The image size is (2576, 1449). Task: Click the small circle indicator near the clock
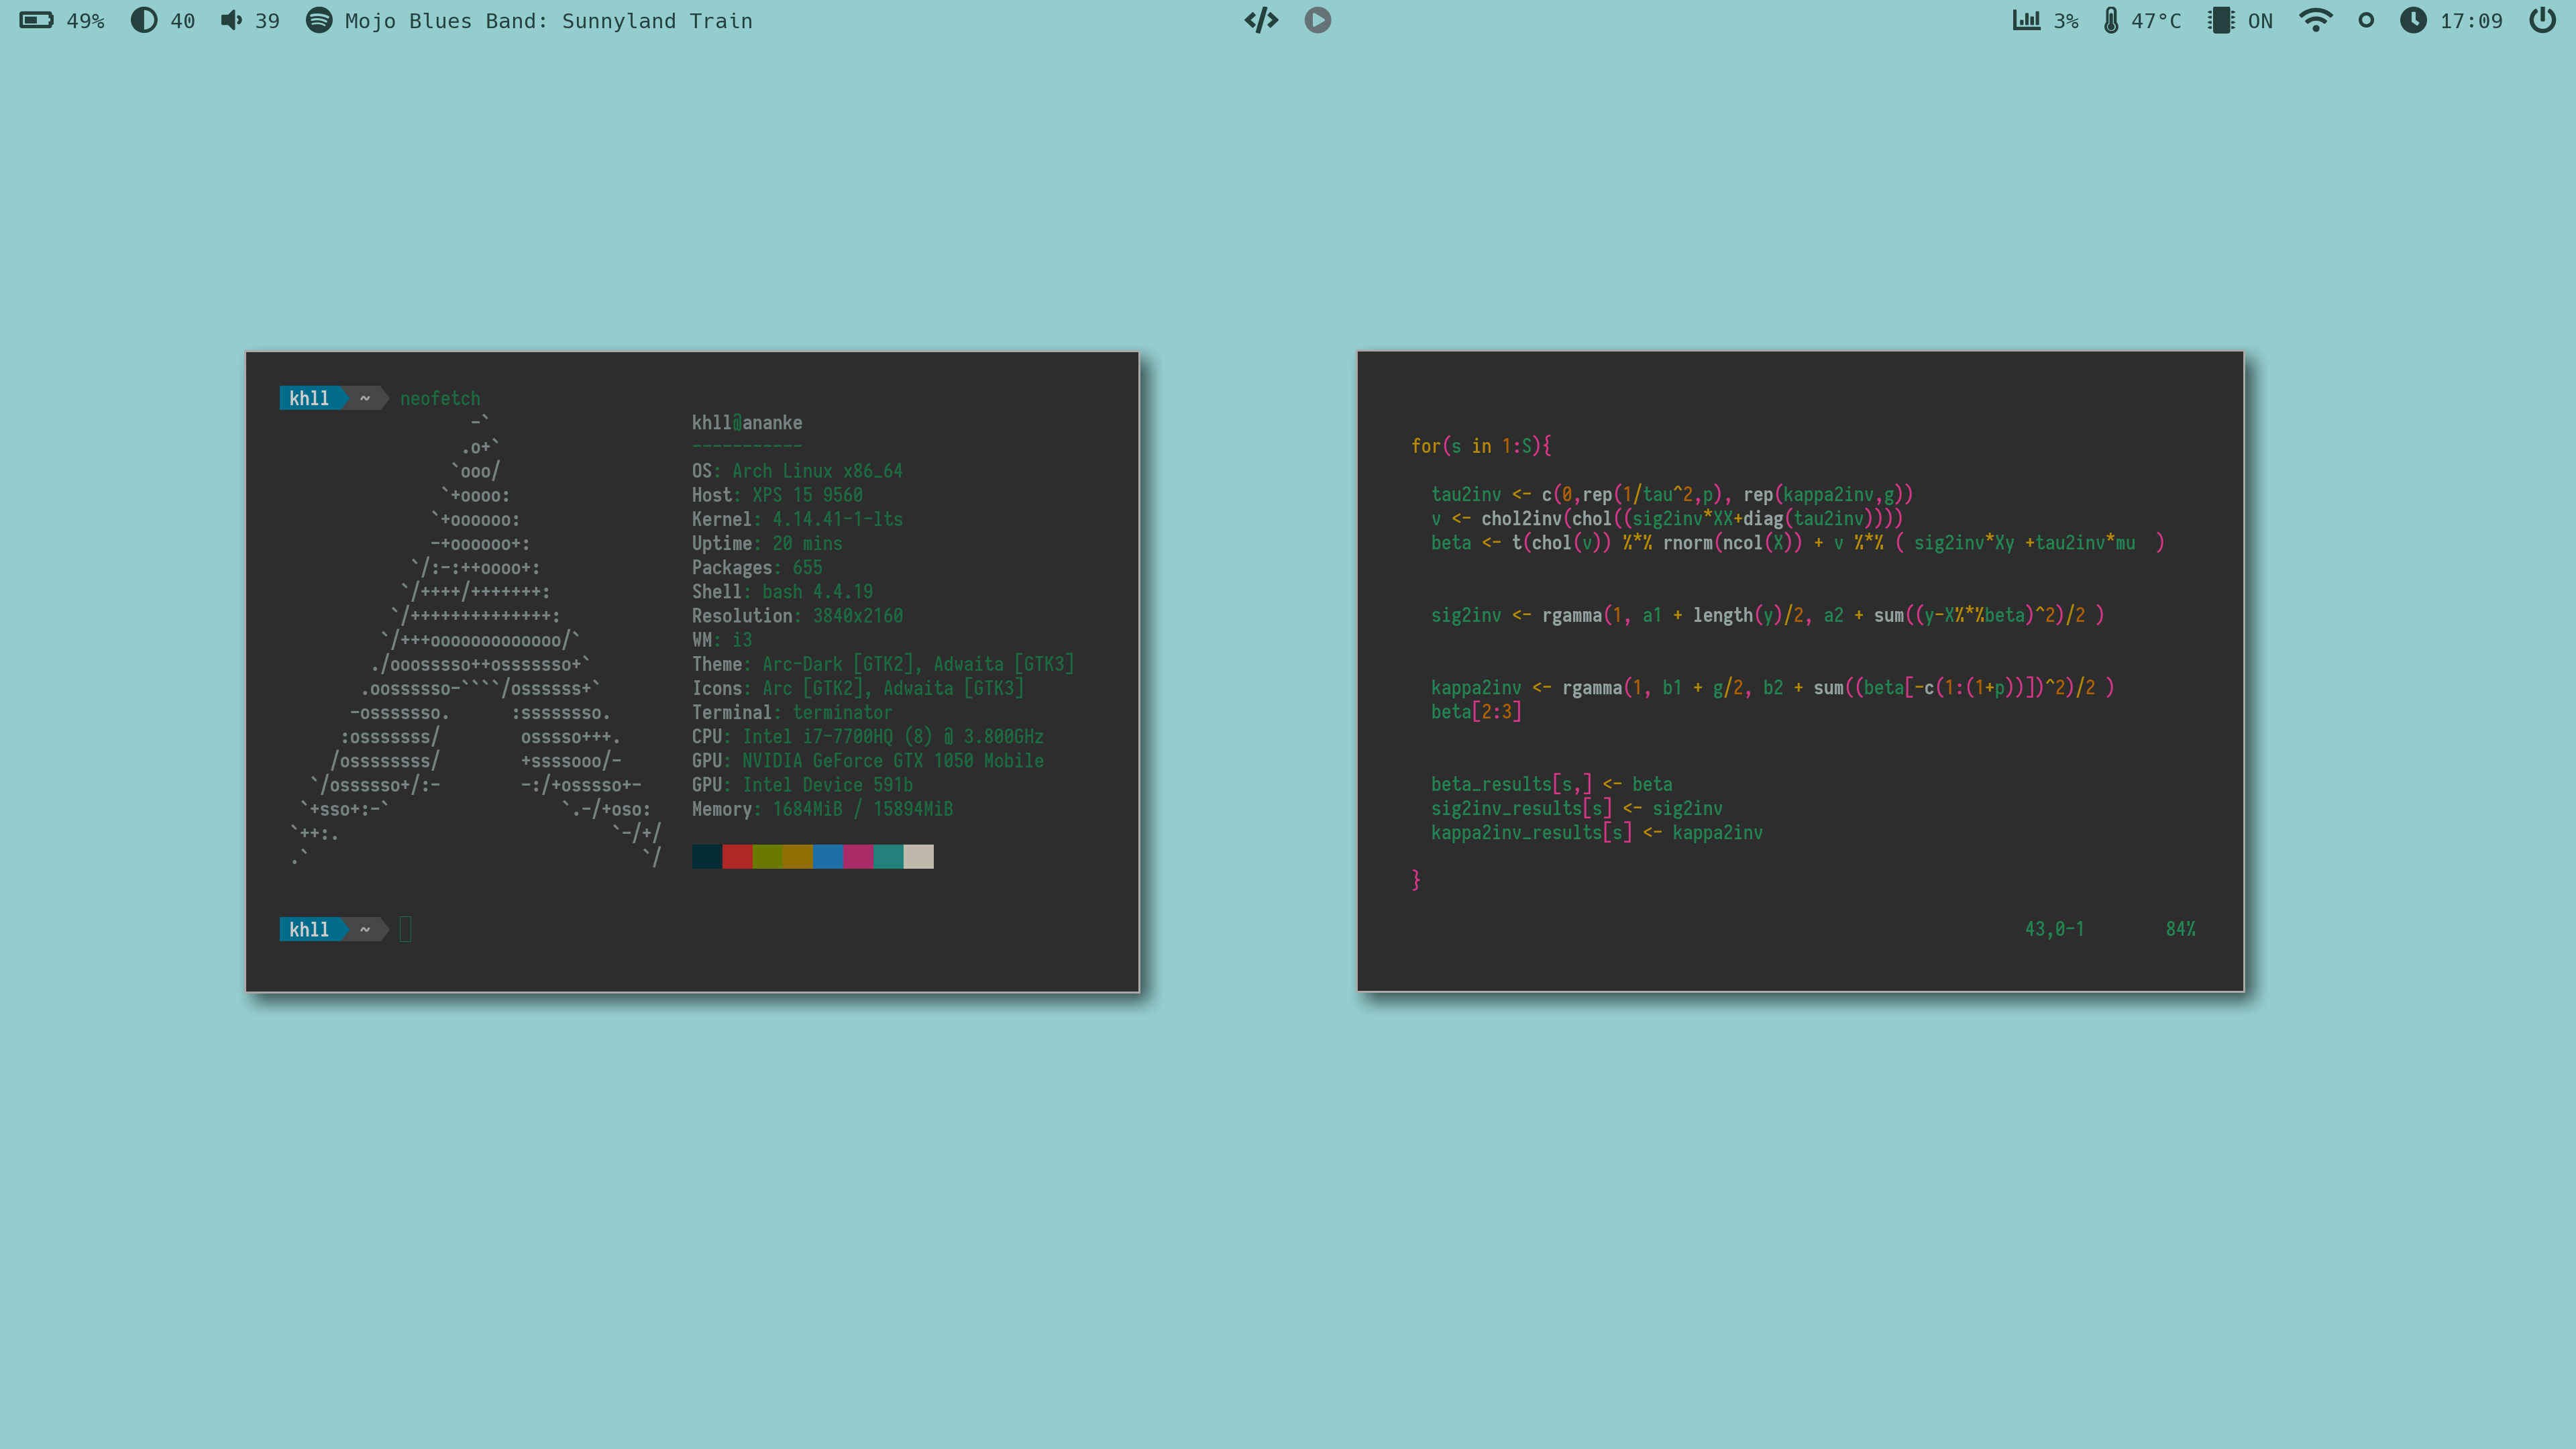tap(2365, 20)
